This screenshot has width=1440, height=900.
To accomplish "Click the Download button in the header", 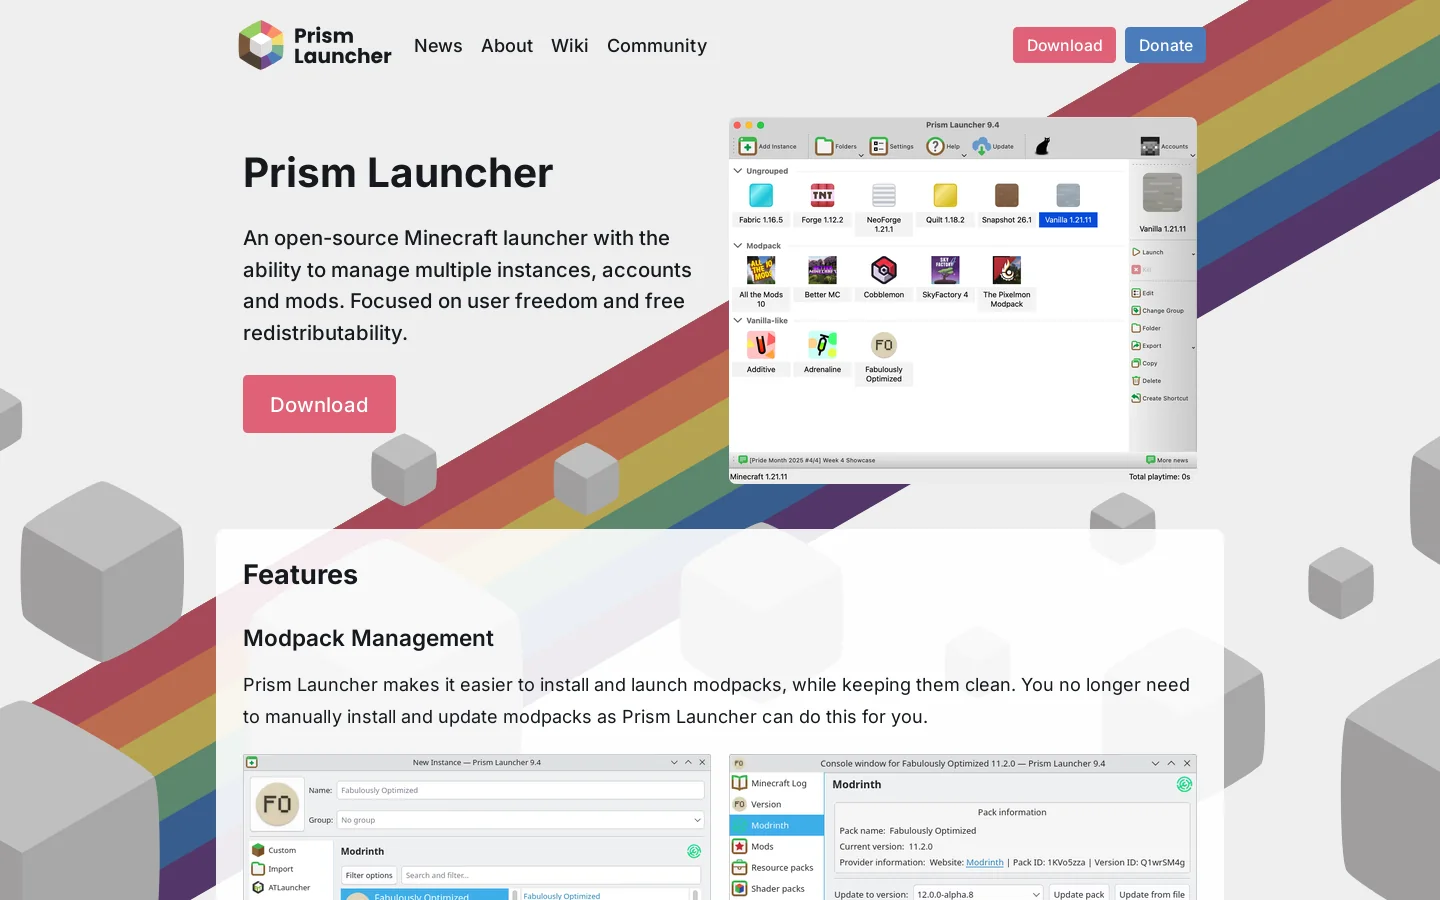I will coord(1064,45).
